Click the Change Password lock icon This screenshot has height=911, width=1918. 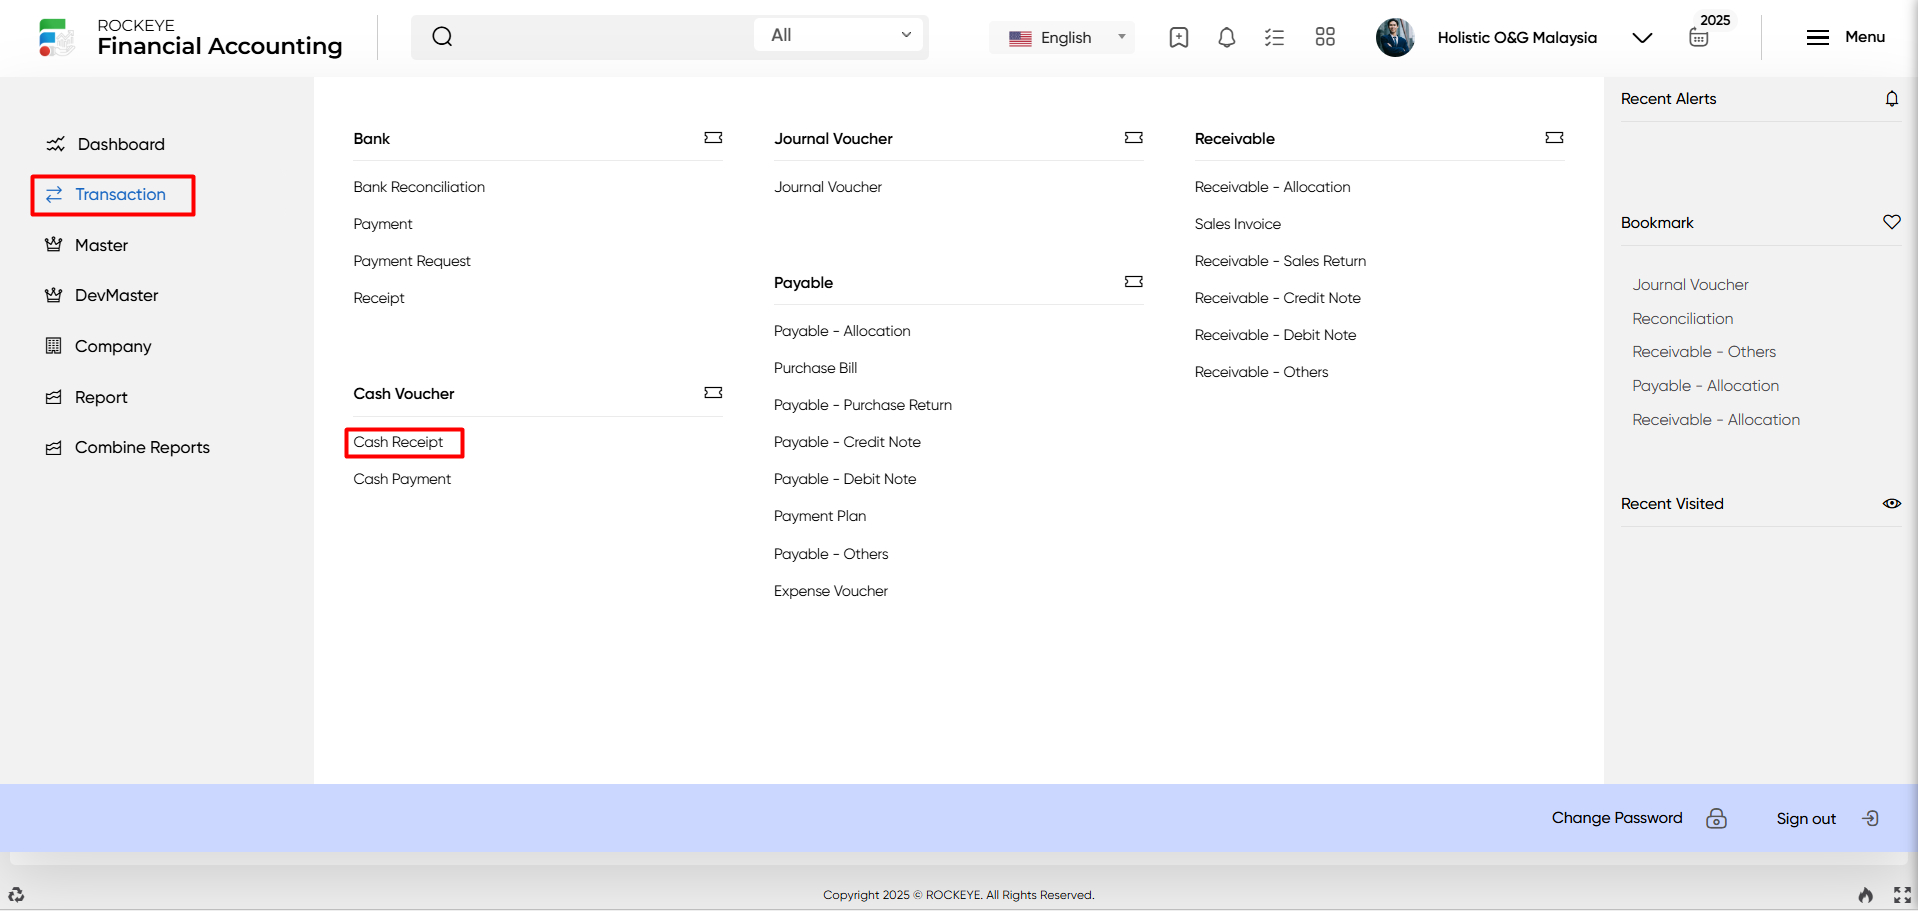pos(1717,818)
